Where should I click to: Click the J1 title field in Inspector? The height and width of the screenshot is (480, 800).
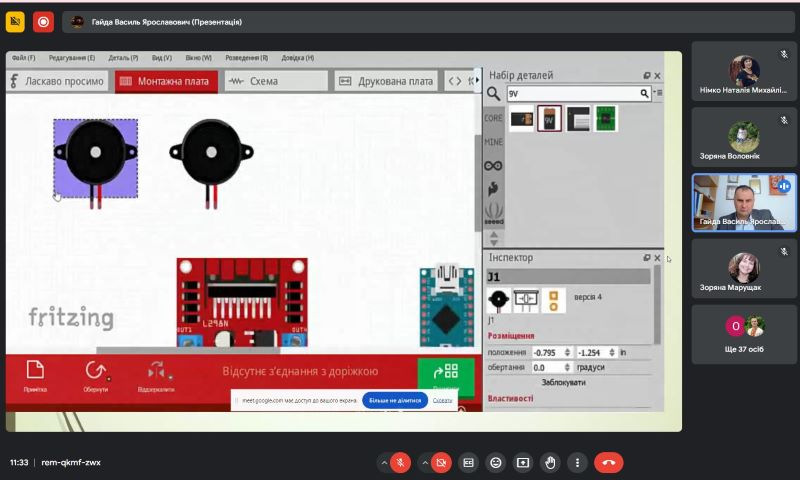[568, 277]
